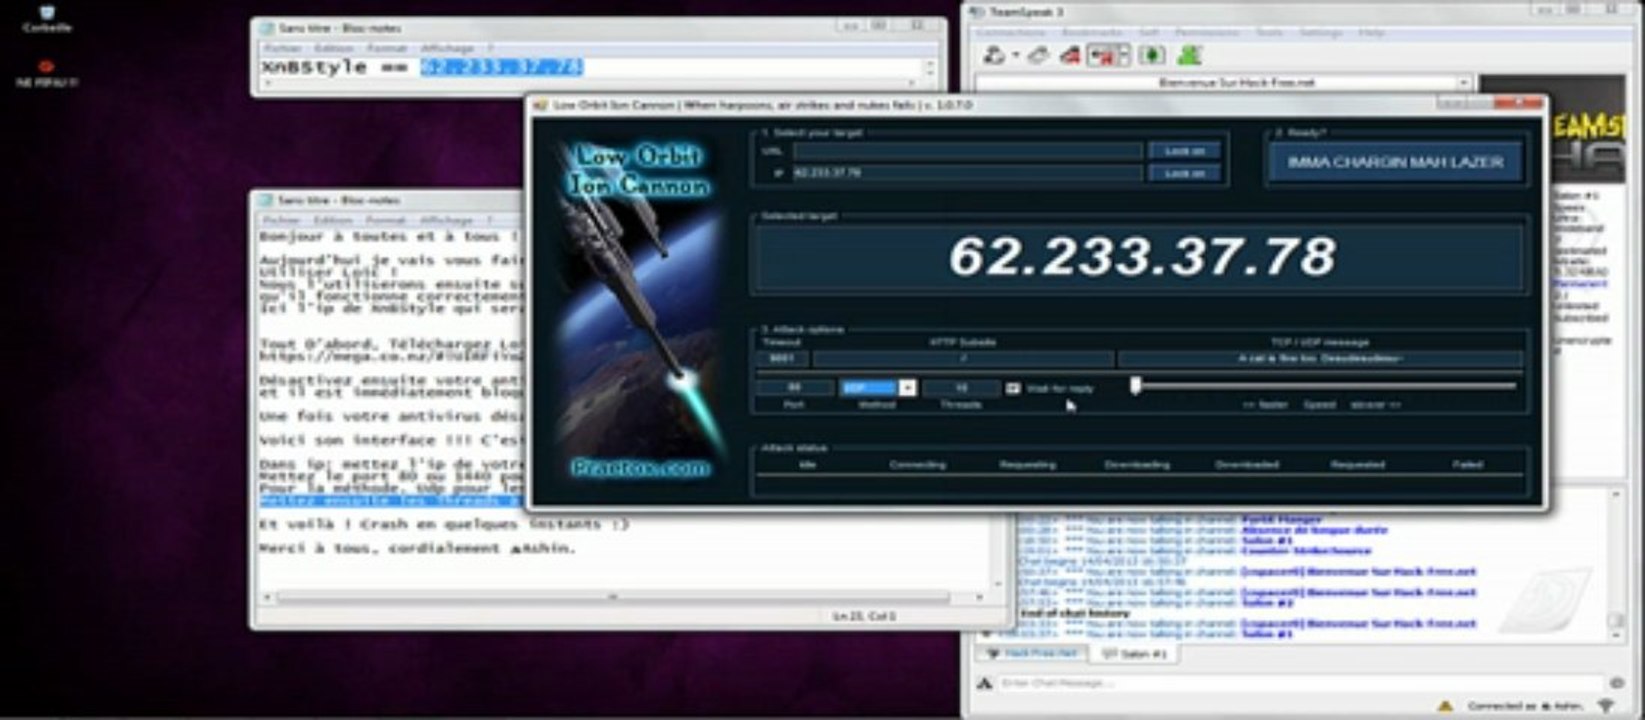This screenshot has width=1645, height=720.
Task: Click the 'Counter-Strike:Source' channel link in chat
Action: pyautogui.click(x=1305, y=551)
